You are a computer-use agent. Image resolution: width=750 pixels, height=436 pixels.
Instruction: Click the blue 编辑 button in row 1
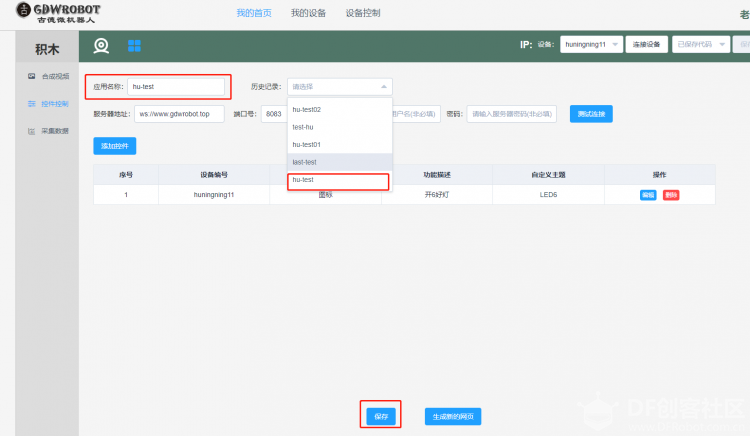[648, 195]
